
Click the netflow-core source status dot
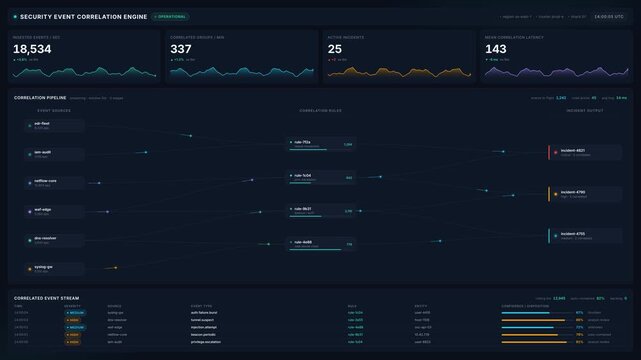pyautogui.click(x=29, y=183)
